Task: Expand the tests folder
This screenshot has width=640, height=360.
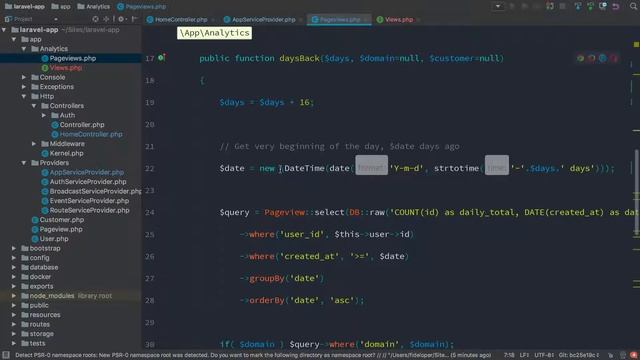Action: click(14, 343)
